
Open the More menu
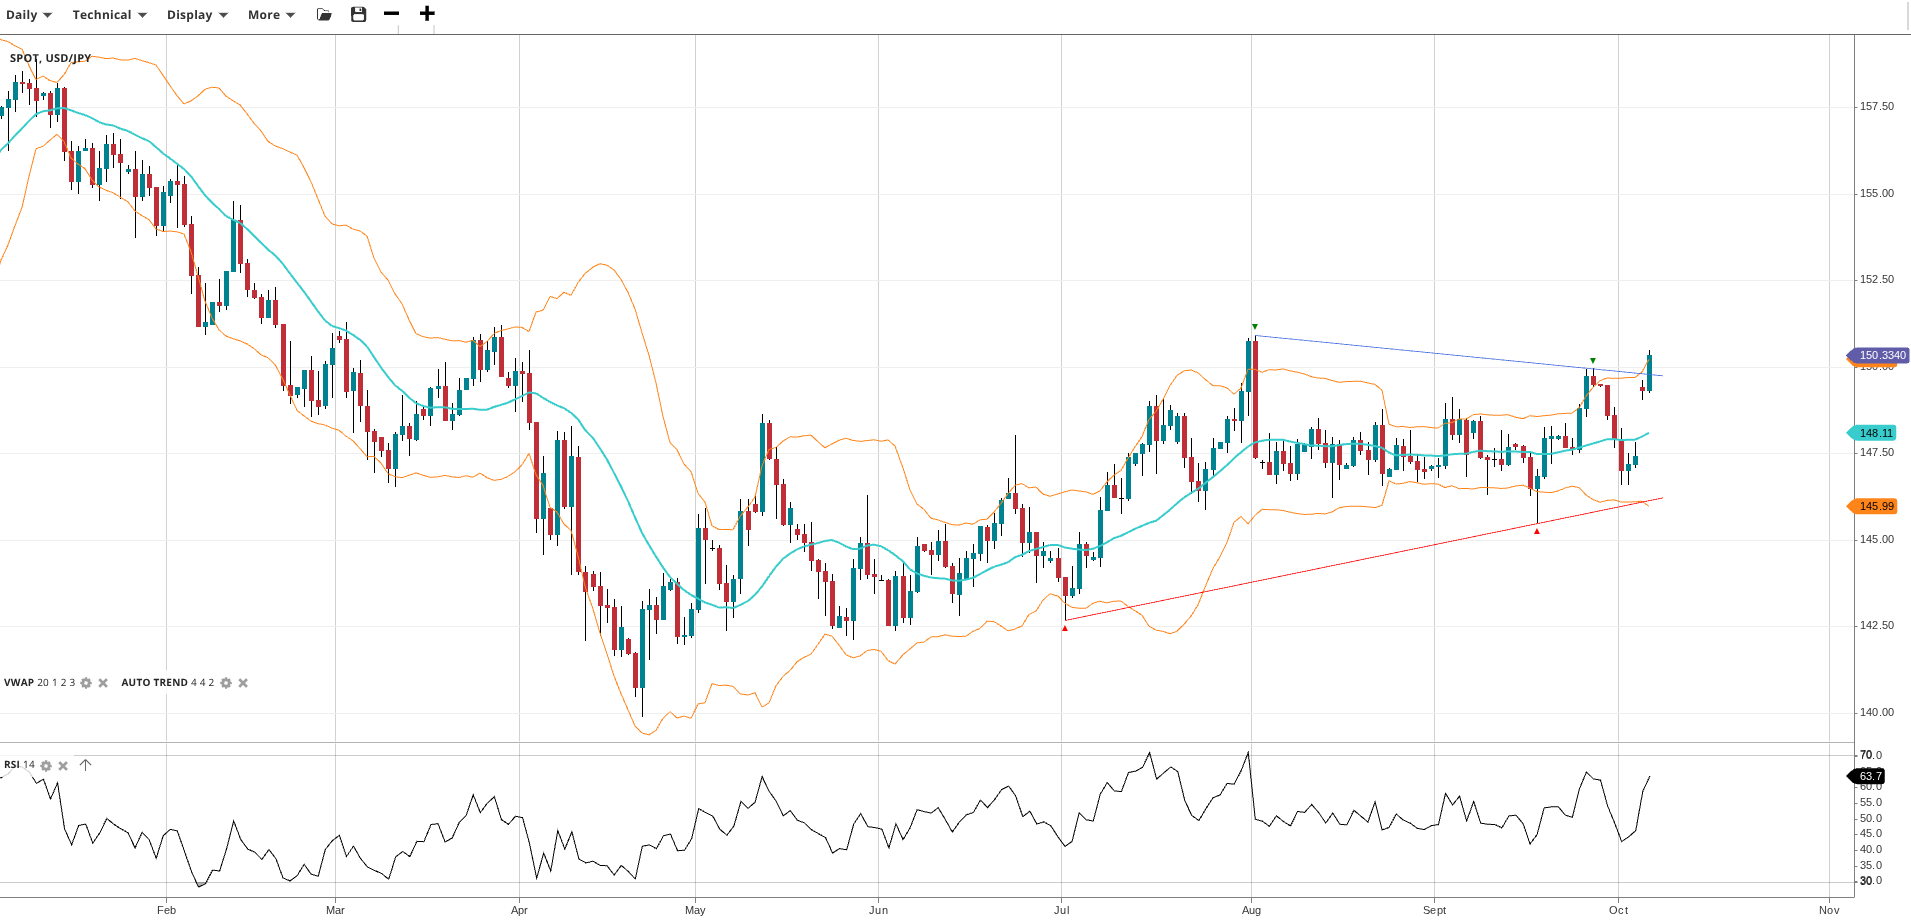coord(271,15)
